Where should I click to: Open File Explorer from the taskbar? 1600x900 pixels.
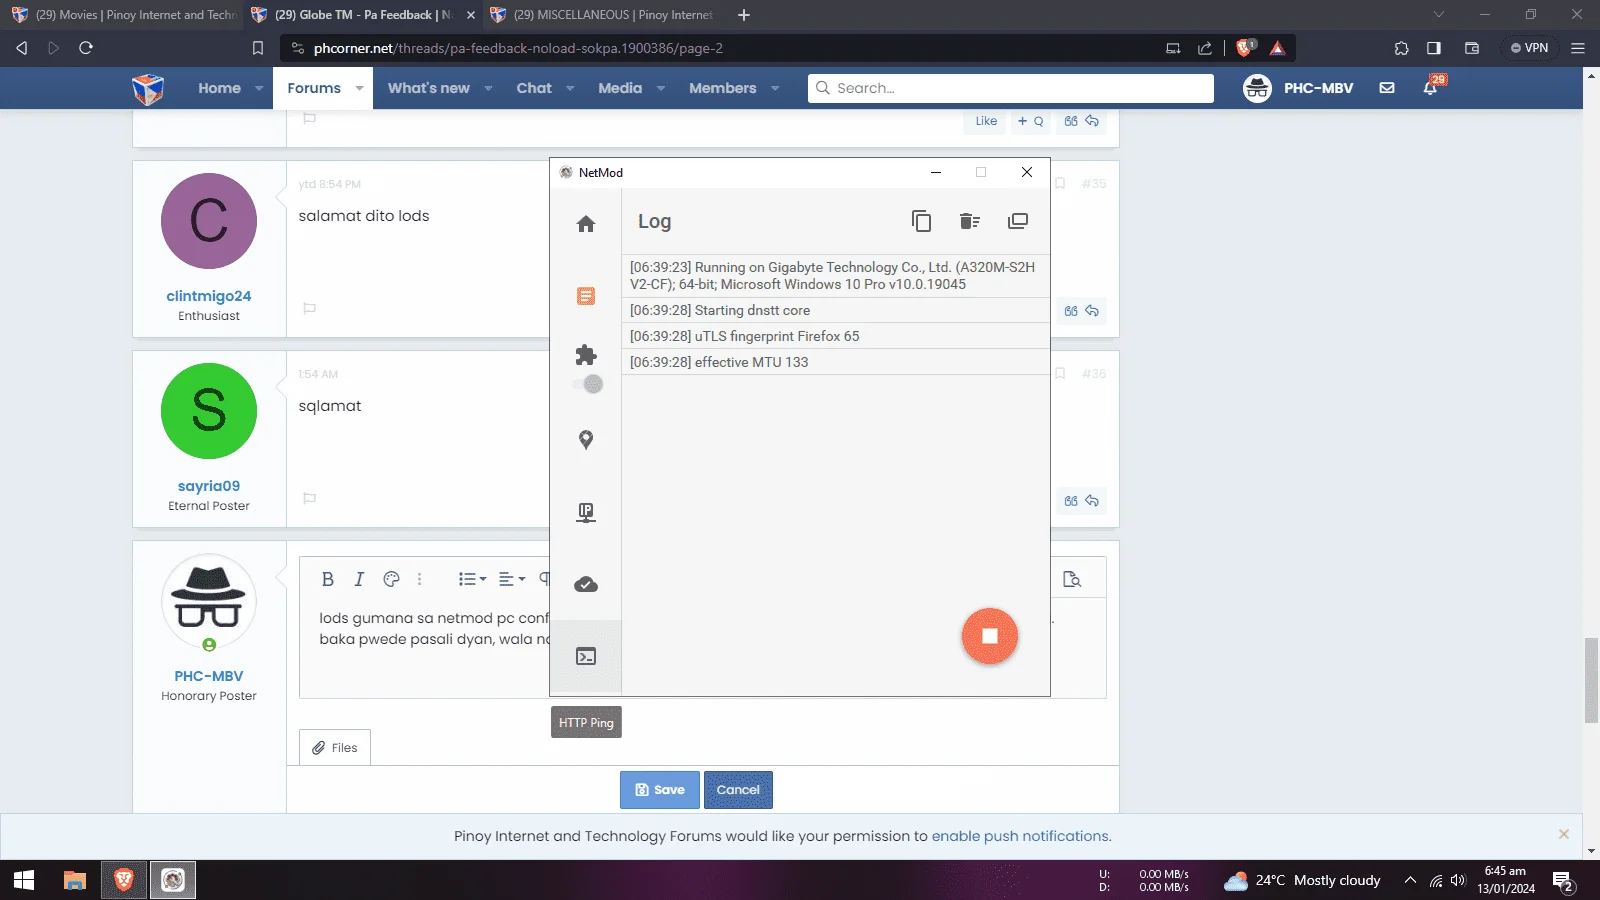click(75, 880)
